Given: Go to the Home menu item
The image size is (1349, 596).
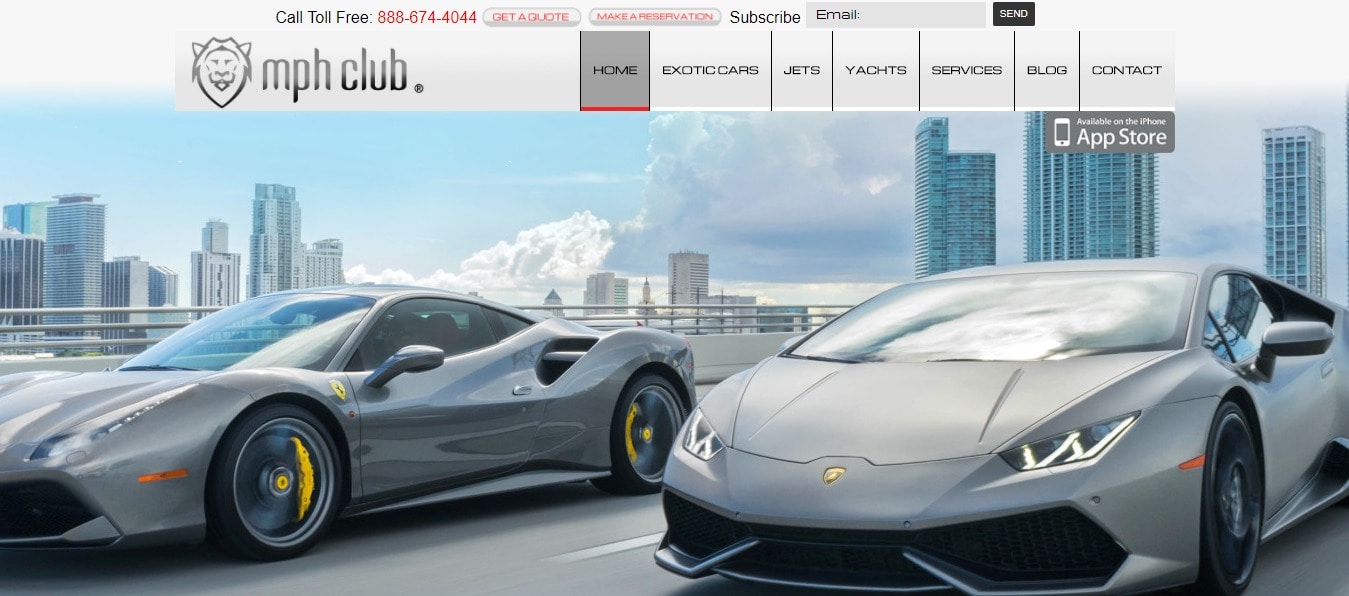Looking at the screenshot, I should point(615,70).
